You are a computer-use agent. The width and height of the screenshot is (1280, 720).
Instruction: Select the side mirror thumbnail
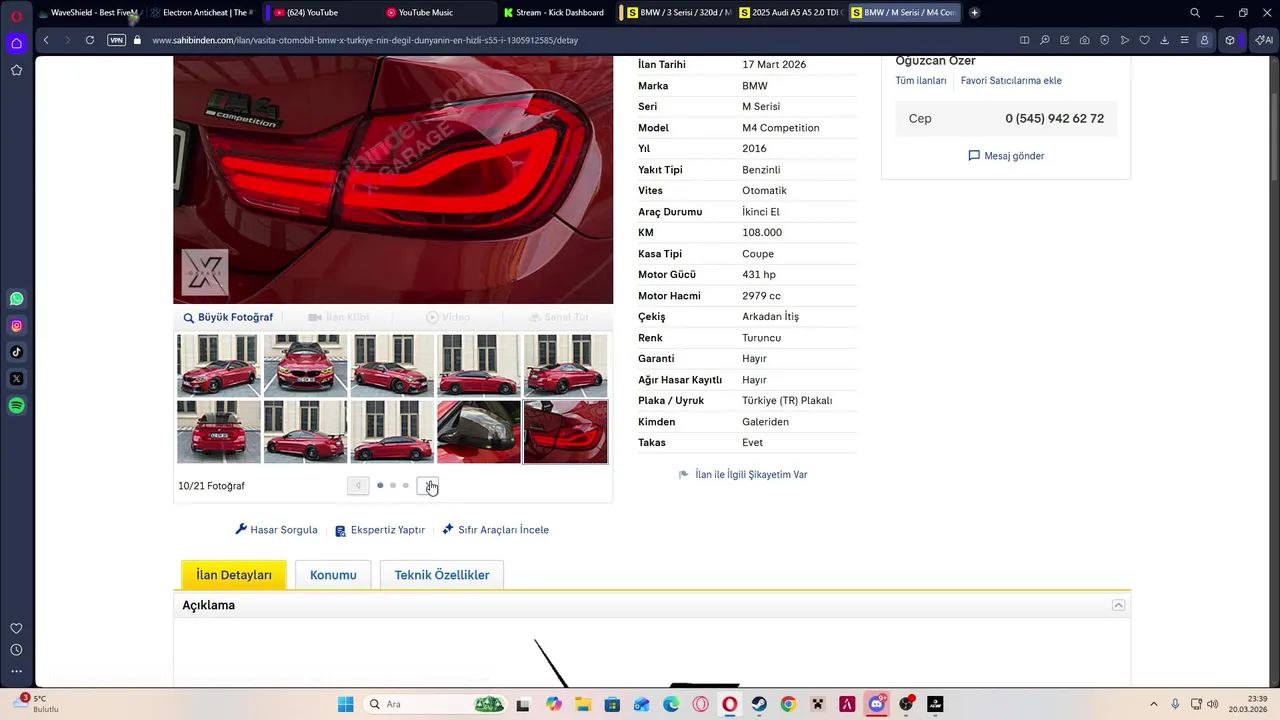coord(479,432)
